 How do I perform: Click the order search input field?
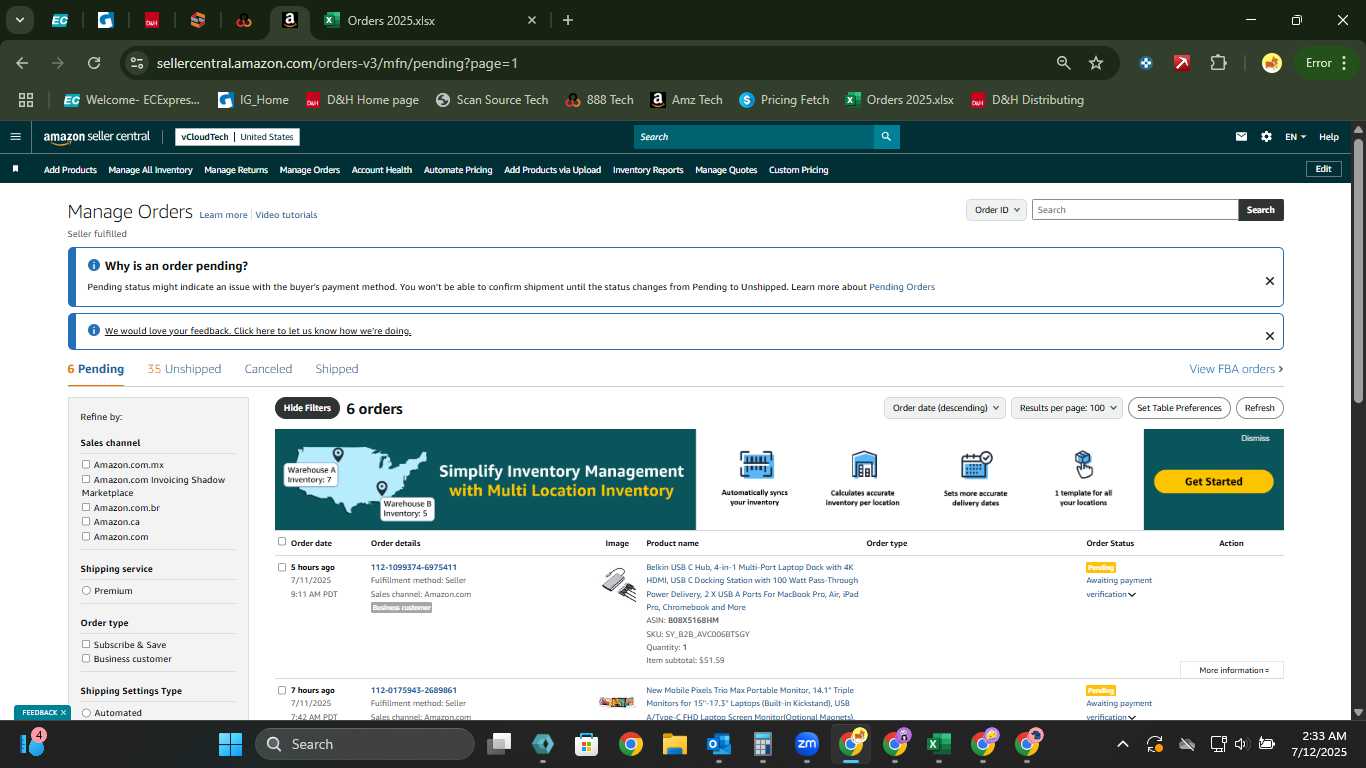[1135, 210]
